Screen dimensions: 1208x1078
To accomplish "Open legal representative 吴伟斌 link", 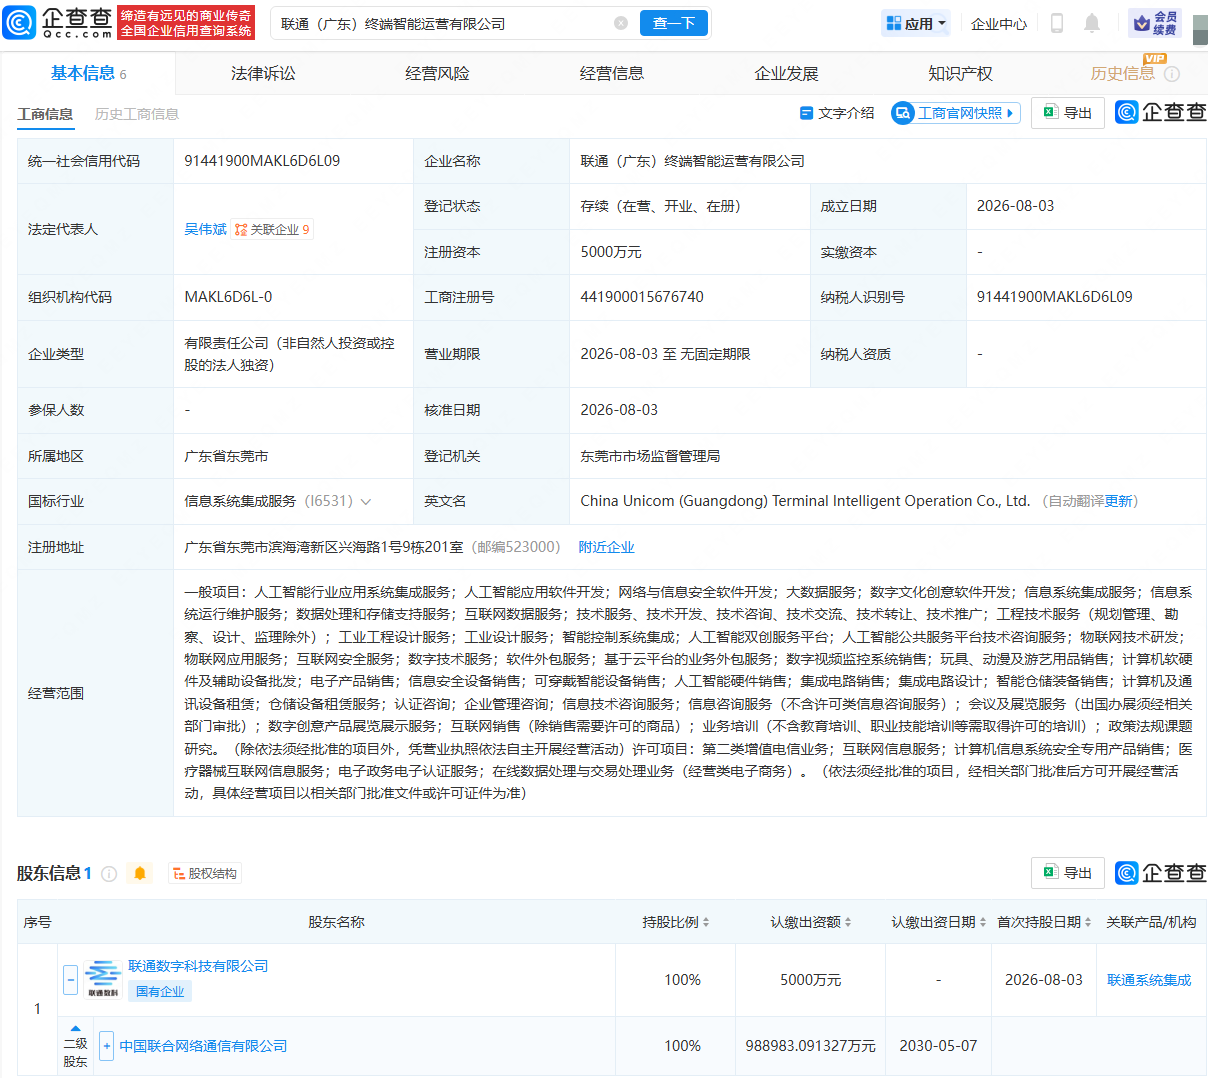I will [x=205, y=229].
